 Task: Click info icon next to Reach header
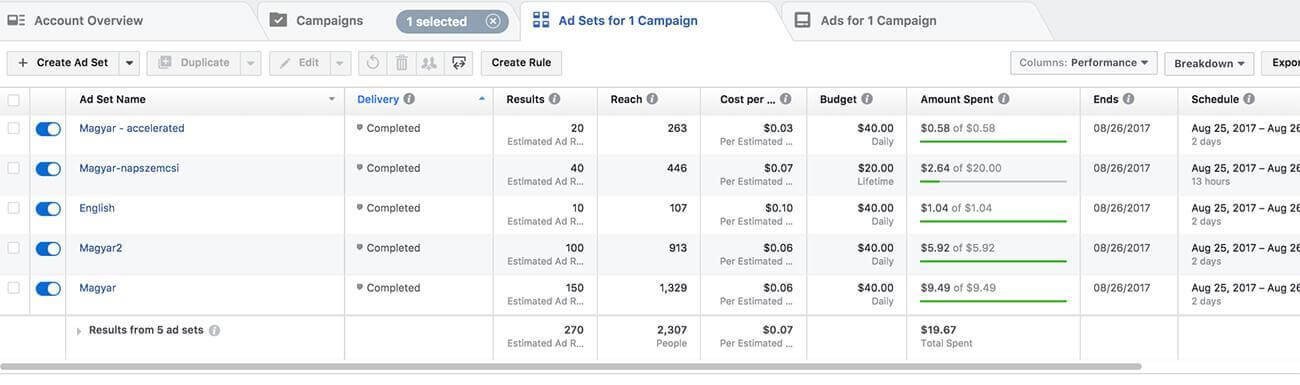pos(652,99)
